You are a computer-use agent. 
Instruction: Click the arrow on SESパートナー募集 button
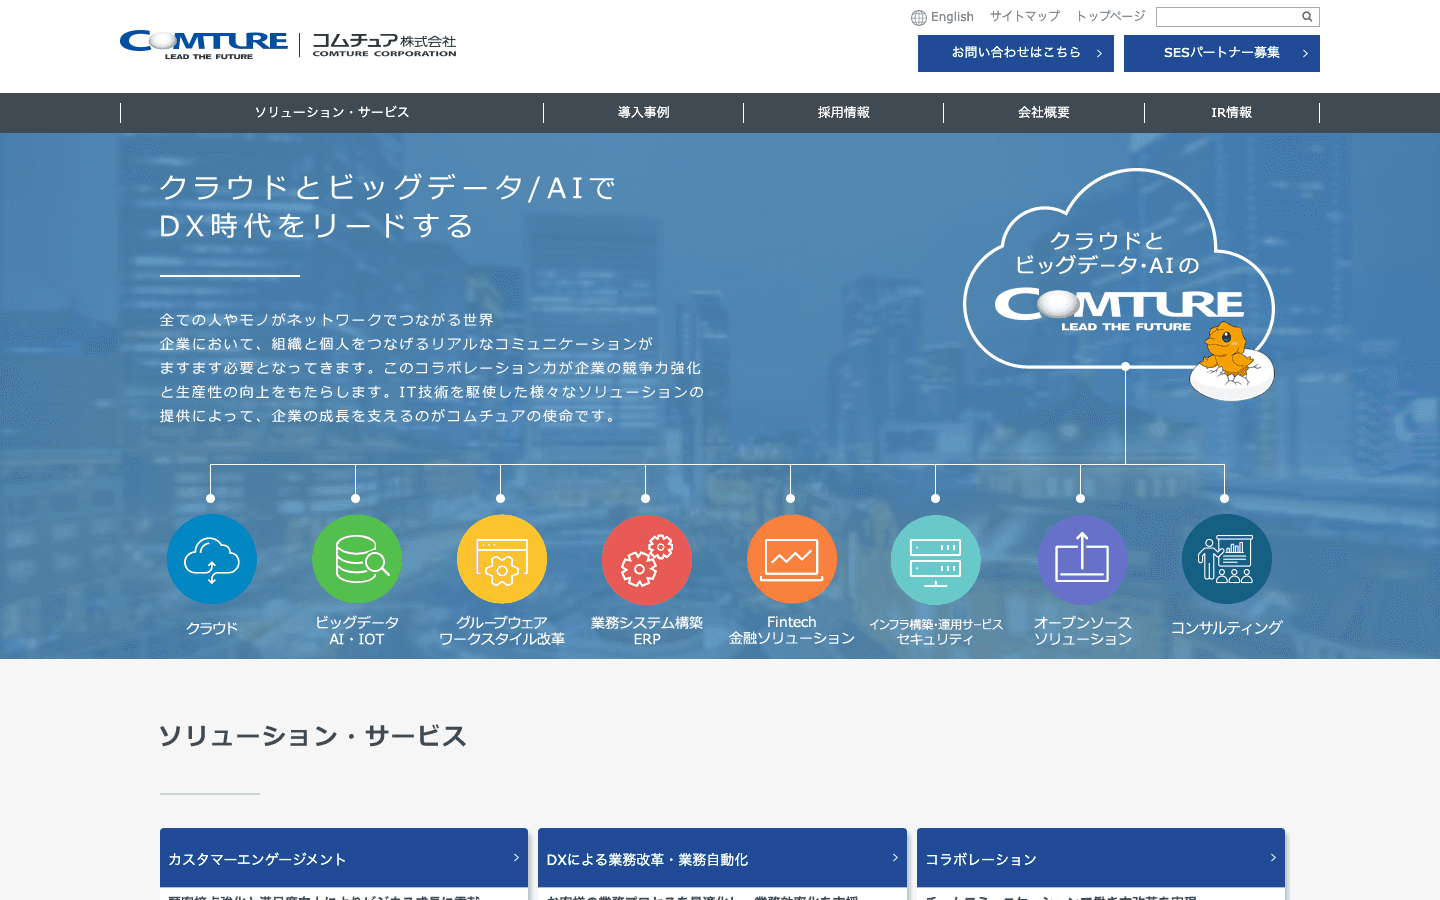(x=1305, y=53)
